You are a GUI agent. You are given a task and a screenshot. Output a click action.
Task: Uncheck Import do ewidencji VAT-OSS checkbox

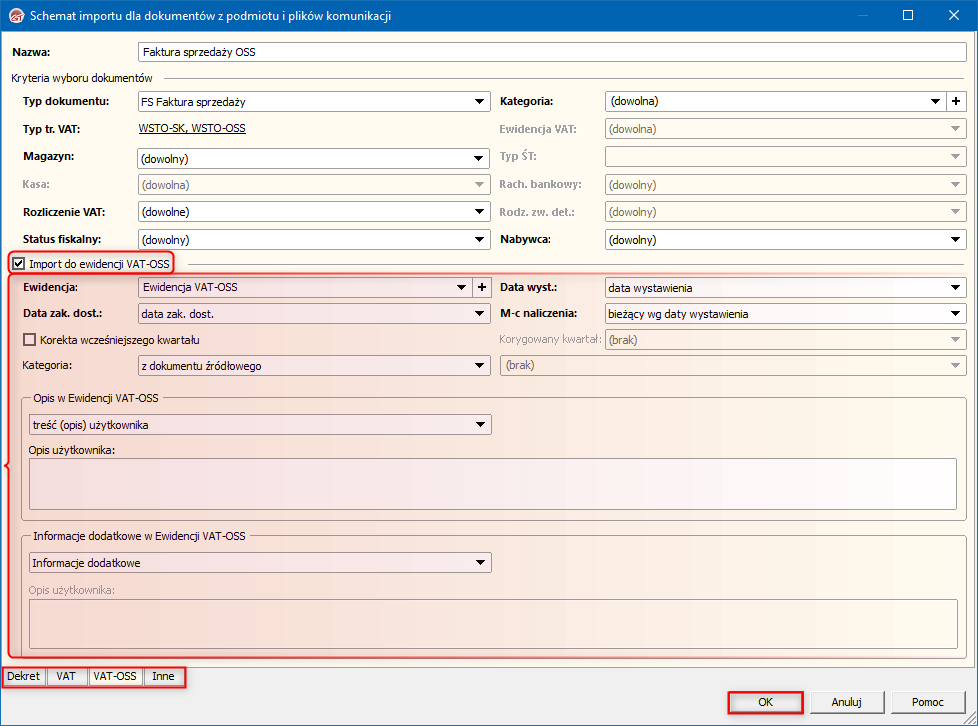(x=19, y=263)
